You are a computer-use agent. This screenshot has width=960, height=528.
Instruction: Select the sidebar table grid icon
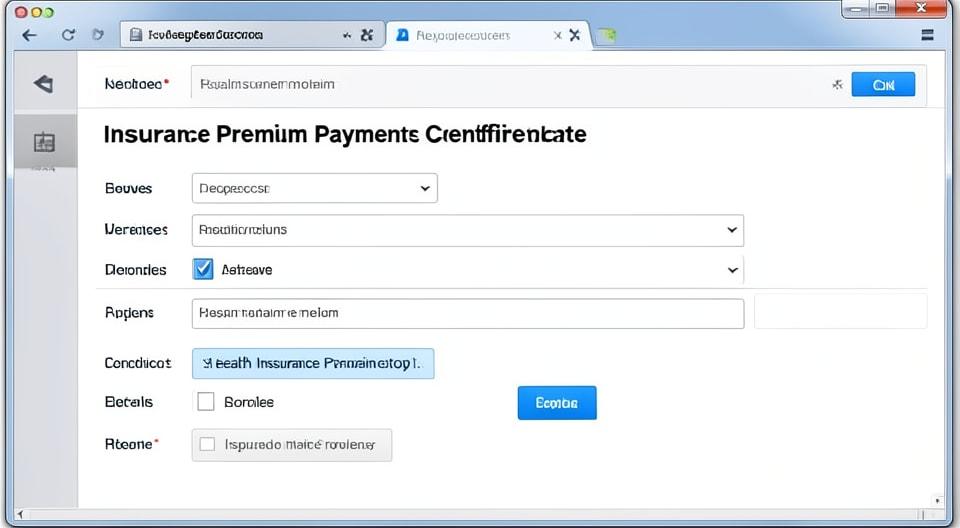pyautogui.click(x=44, y=142)
